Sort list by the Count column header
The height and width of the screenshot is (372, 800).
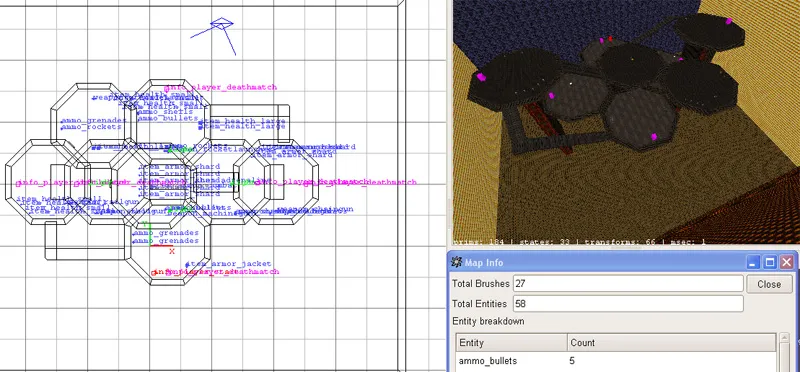coord(671,342)
